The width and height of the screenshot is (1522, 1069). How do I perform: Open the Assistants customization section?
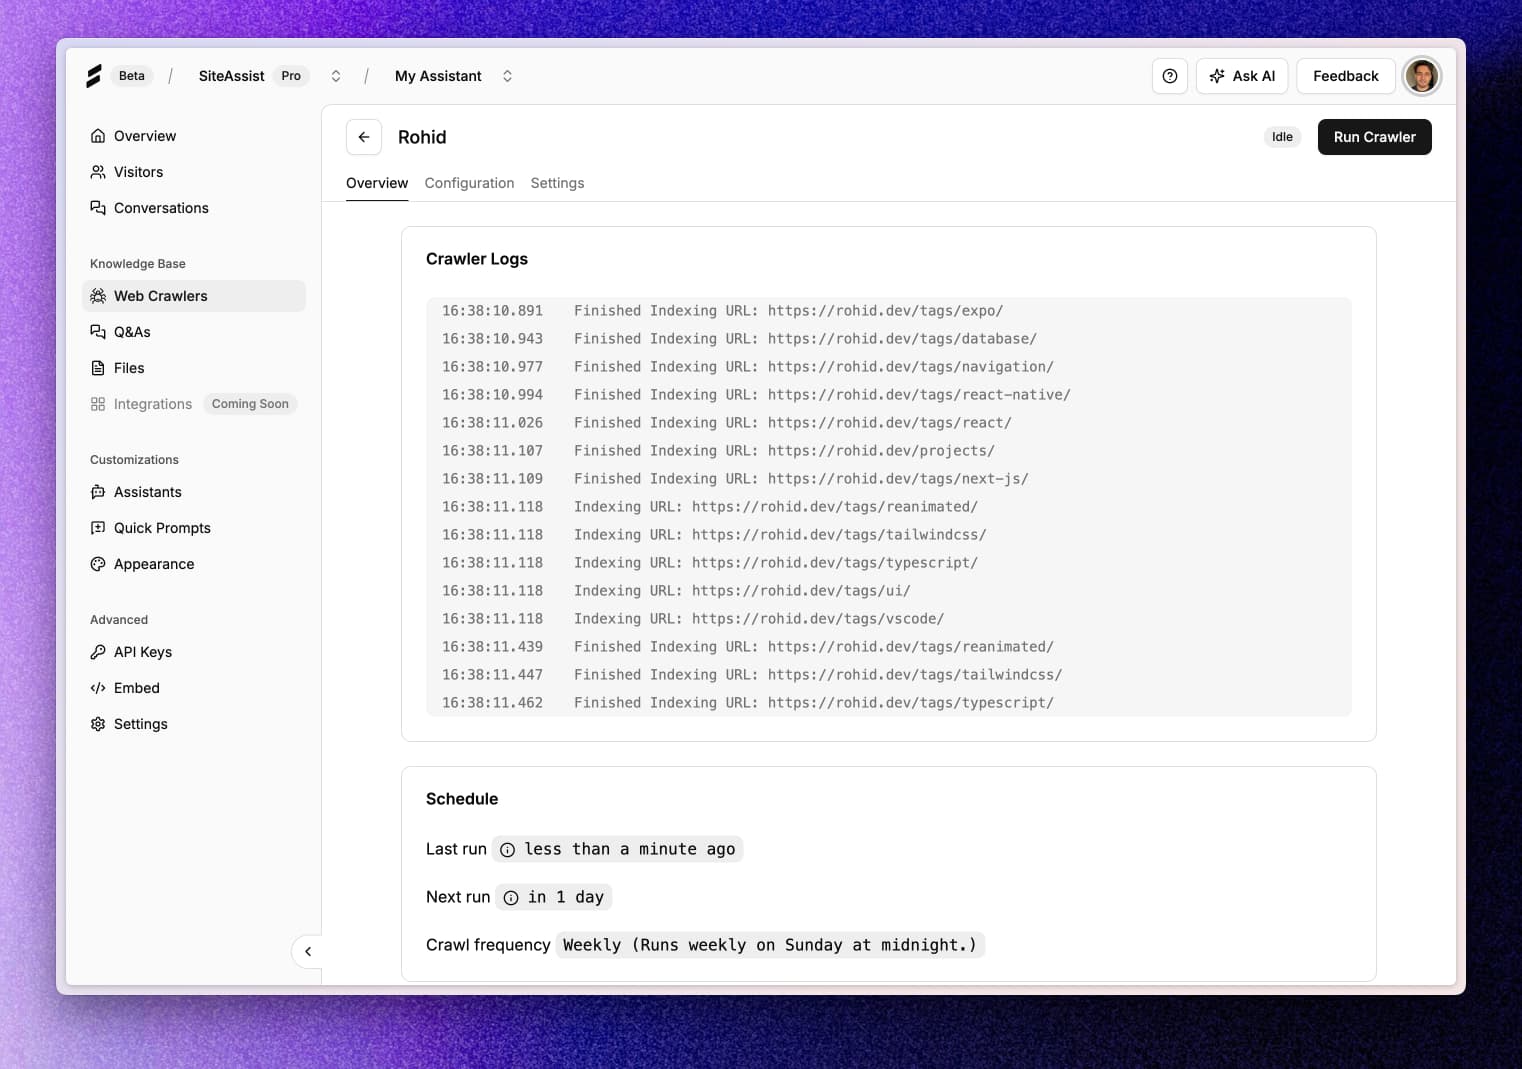148,492
